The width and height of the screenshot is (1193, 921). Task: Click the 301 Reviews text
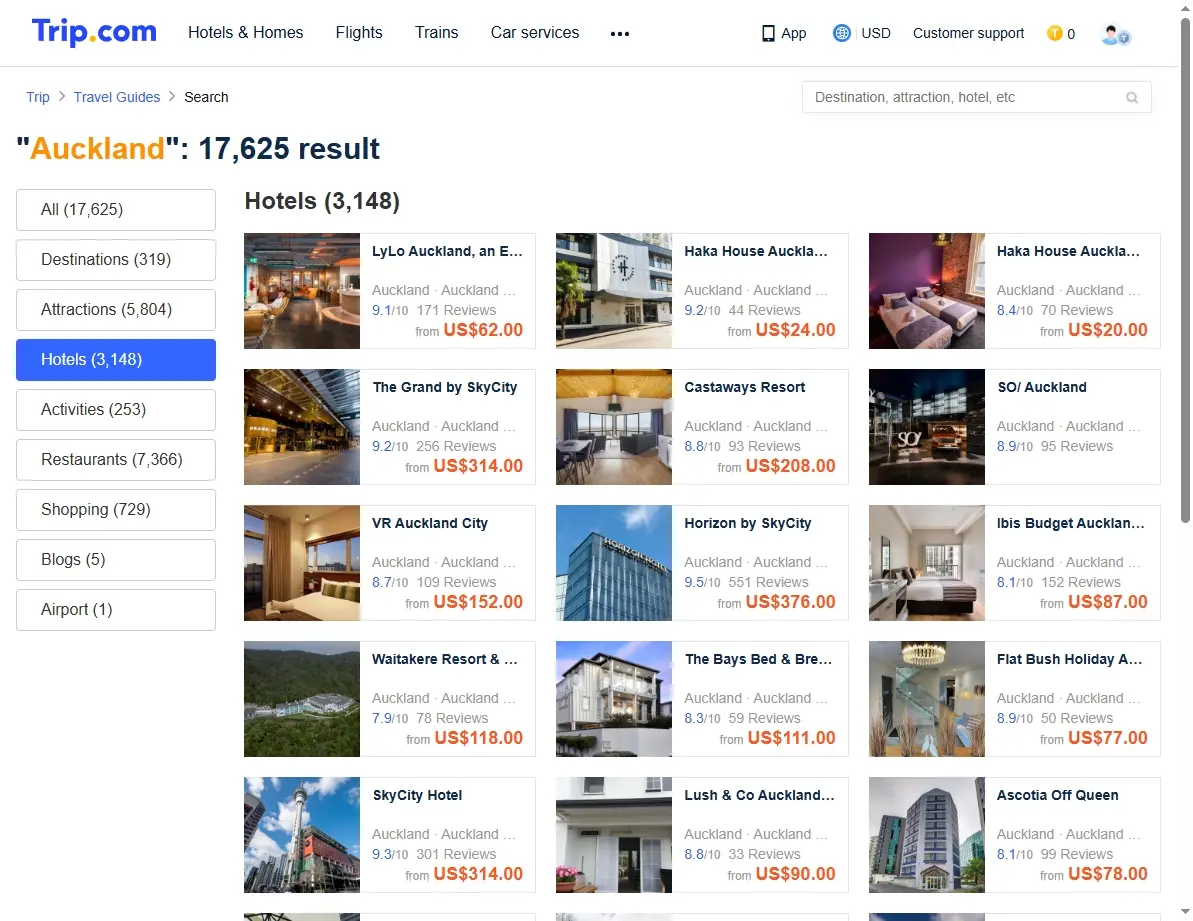pos(456,855)
